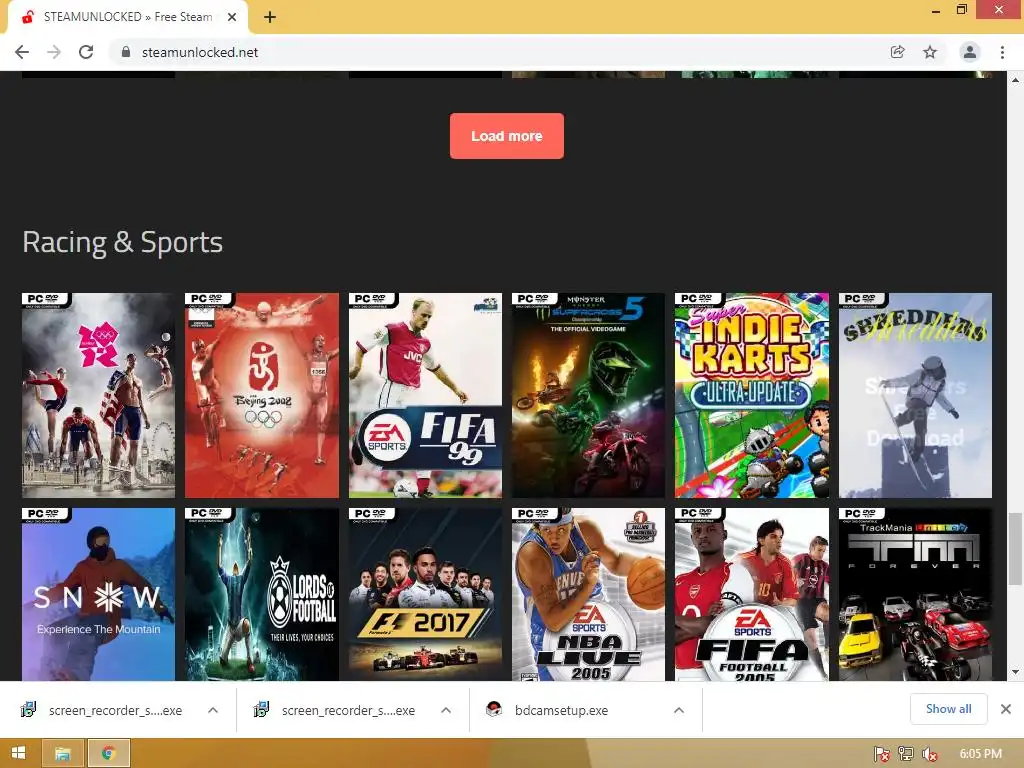Click the browser Forward arrow
1024x768 pixels.
point(54,52)
